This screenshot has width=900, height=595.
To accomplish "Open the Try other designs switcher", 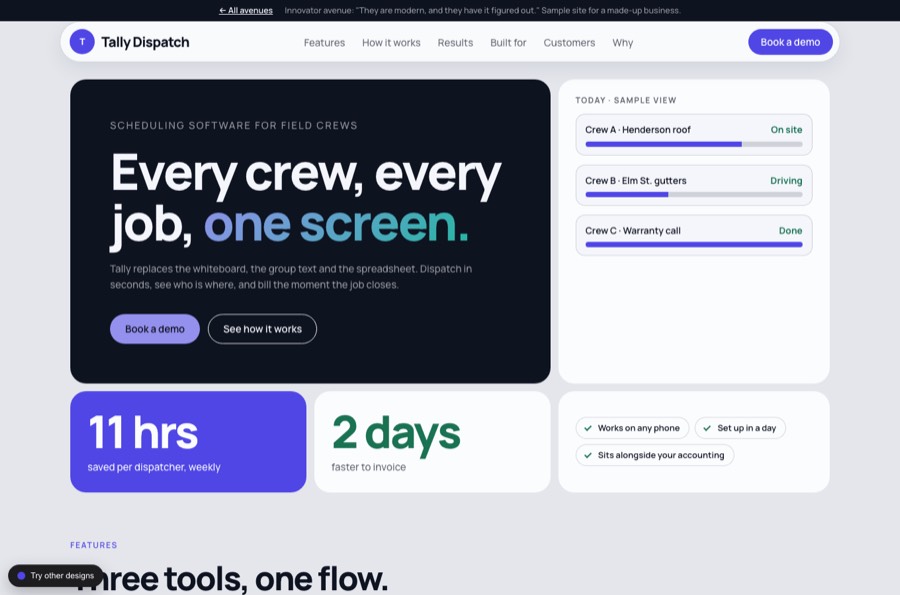I will 56,575.
